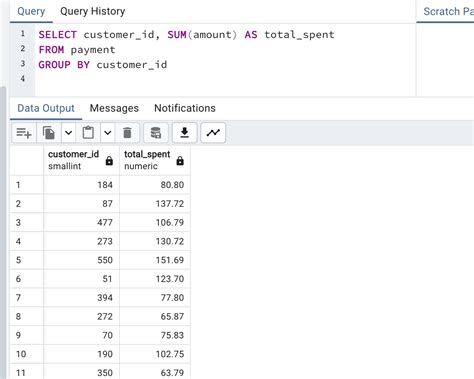This screenshot has height=379, width=474.
Task: Click cell with customer_id 190
Action: (81, 354)
